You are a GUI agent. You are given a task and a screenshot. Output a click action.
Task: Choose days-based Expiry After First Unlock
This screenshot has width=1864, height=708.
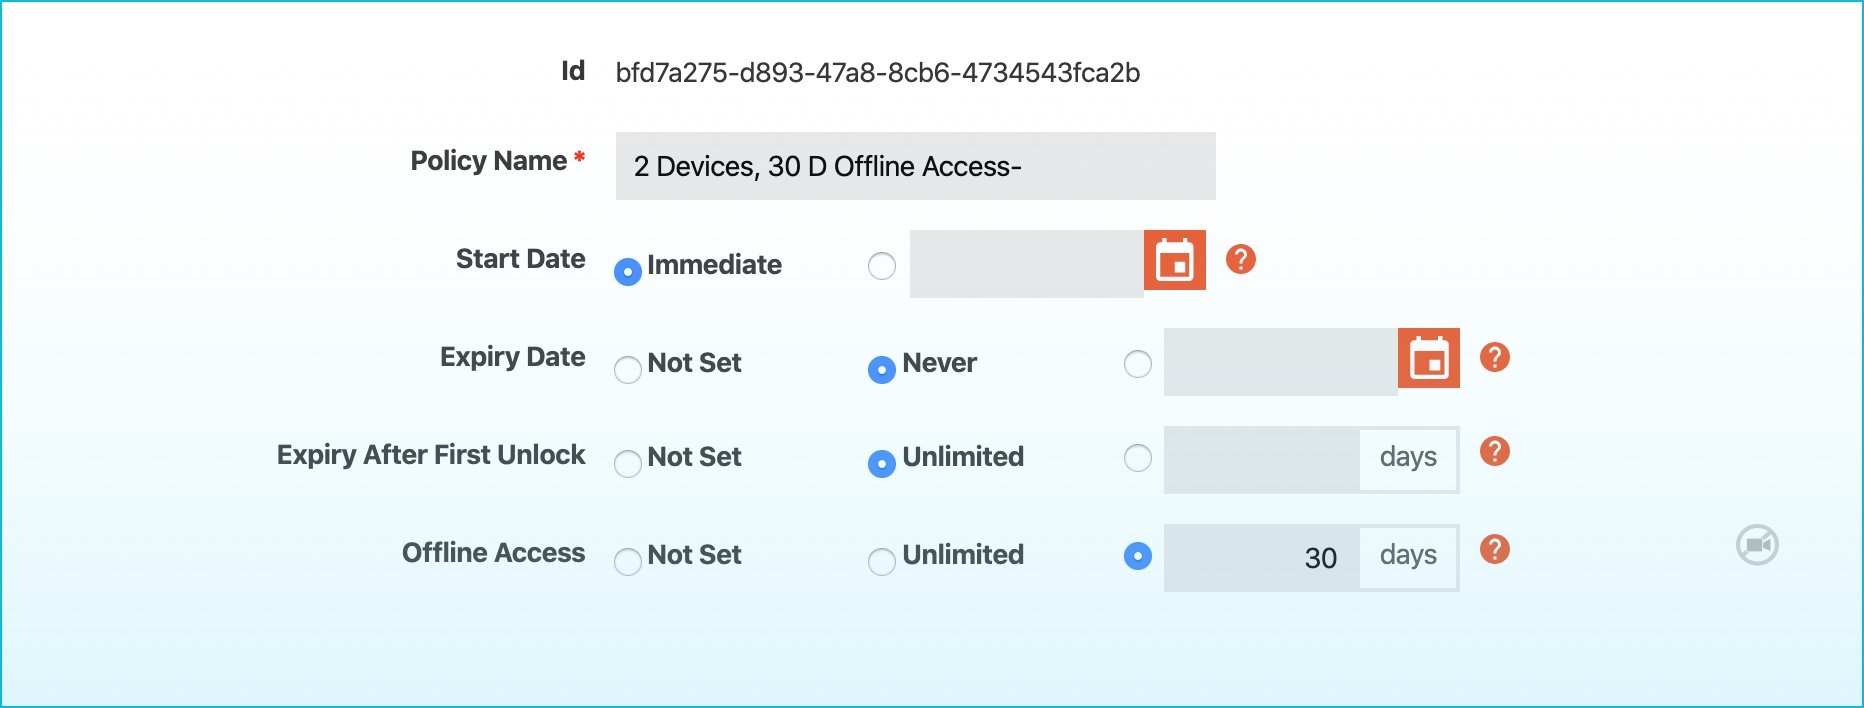point(1137,458)
